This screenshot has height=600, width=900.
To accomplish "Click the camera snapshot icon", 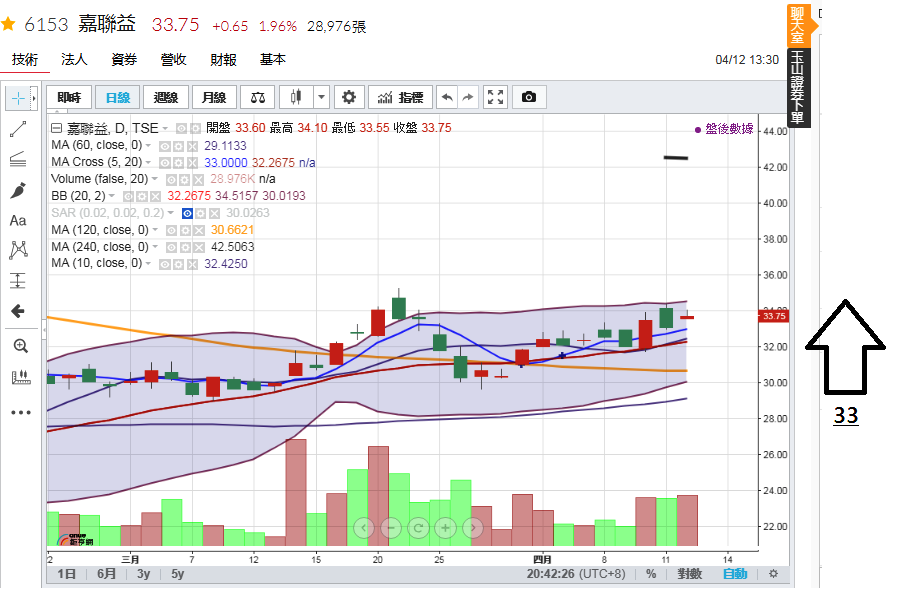I will 529,97.
